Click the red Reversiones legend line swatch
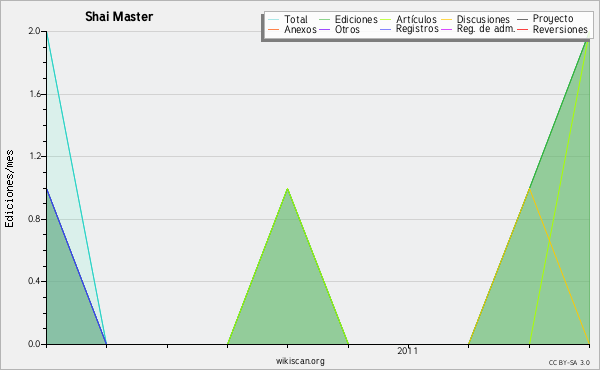Viewport: 600px width, 370px height. [522, 29]
